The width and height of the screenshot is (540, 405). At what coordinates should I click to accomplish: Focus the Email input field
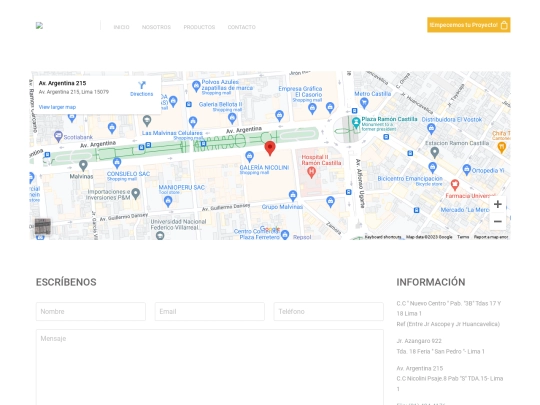click(x=210, y=311)
